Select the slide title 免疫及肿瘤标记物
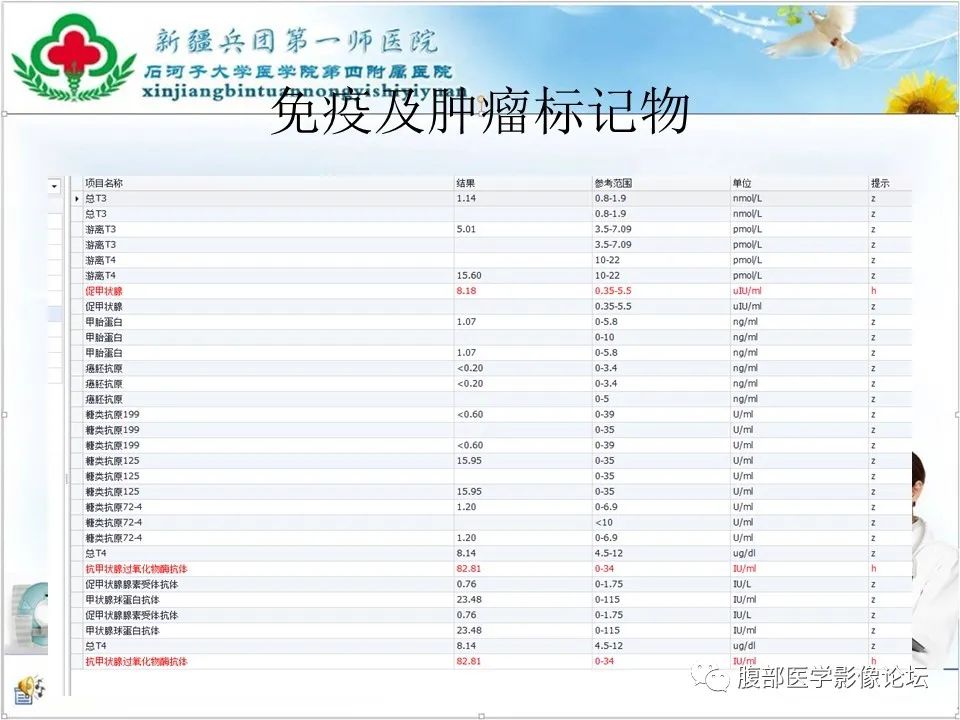Screen dimensions: 960x720 tap(481, 112)
